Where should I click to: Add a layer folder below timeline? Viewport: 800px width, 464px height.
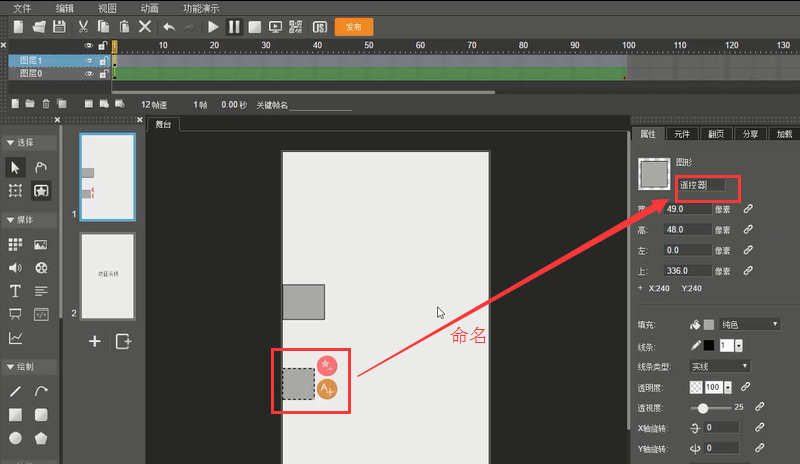(x=30, y=104)
